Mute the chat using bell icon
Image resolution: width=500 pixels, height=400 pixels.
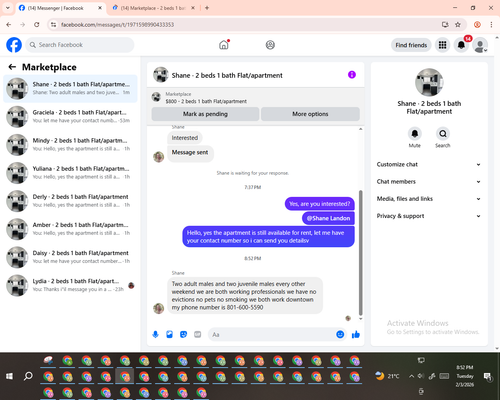[415, 134]
